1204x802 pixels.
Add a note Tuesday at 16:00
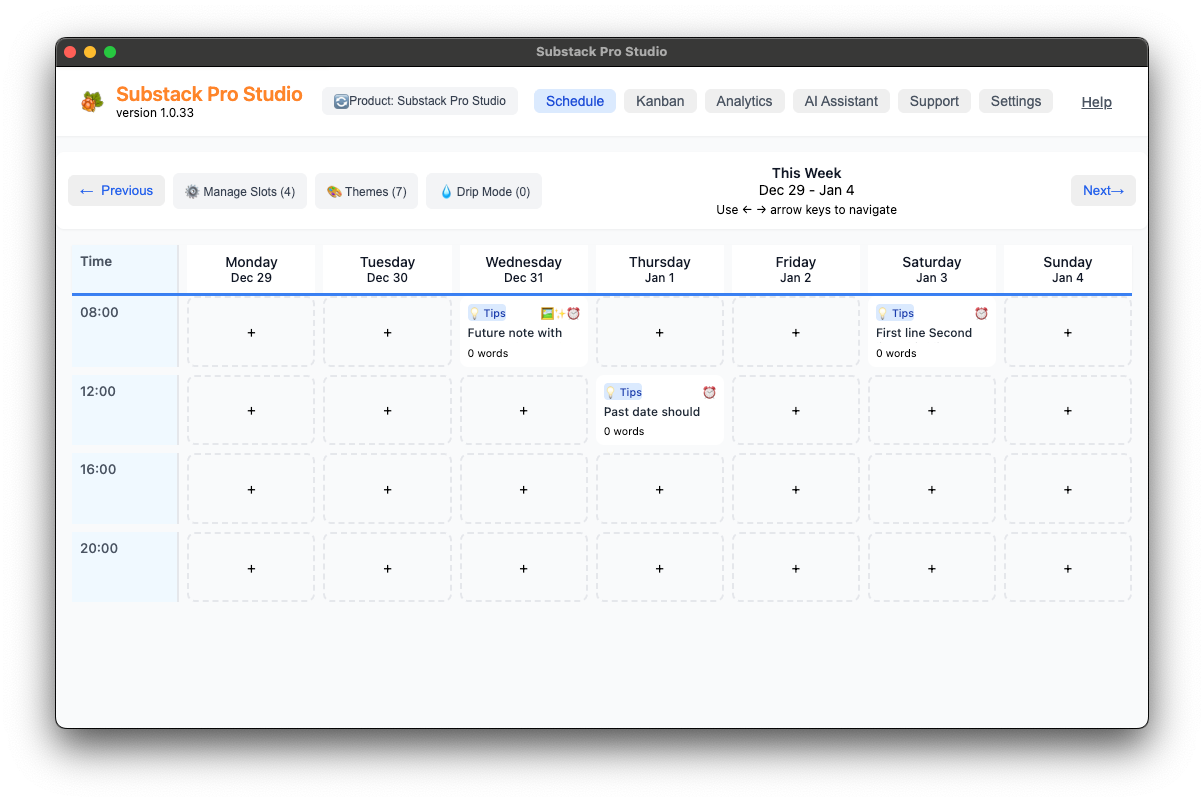pyautogui.click(x=387, y=489)
